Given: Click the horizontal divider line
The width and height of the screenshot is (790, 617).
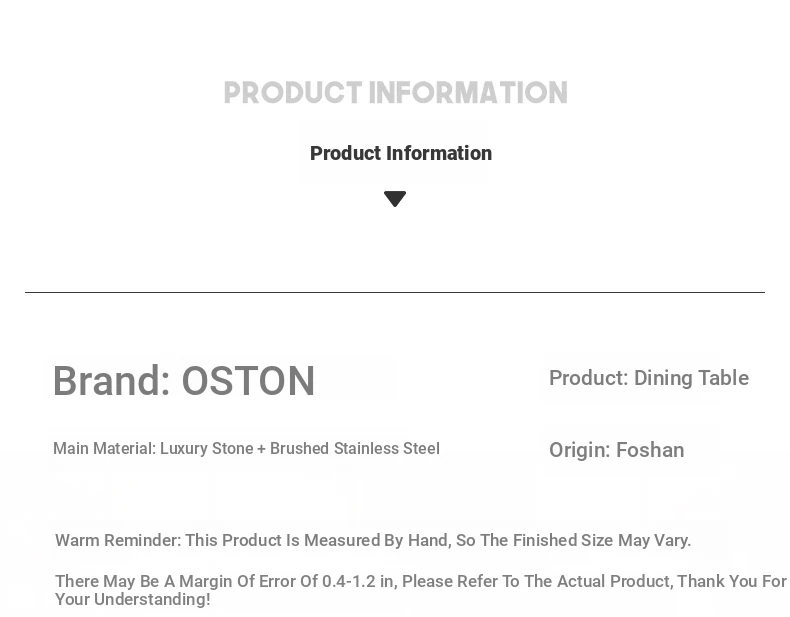Looking at the screenshot, I should coord(395,292).
